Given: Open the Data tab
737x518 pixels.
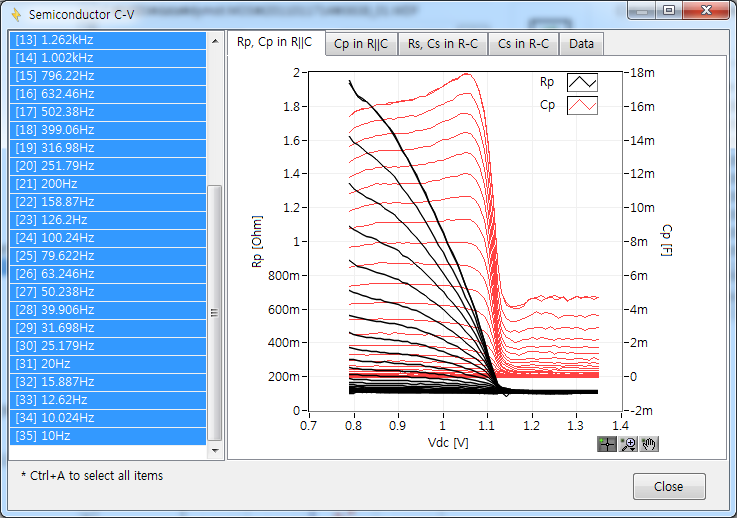Looking at the screenshot, I should 581,44.
